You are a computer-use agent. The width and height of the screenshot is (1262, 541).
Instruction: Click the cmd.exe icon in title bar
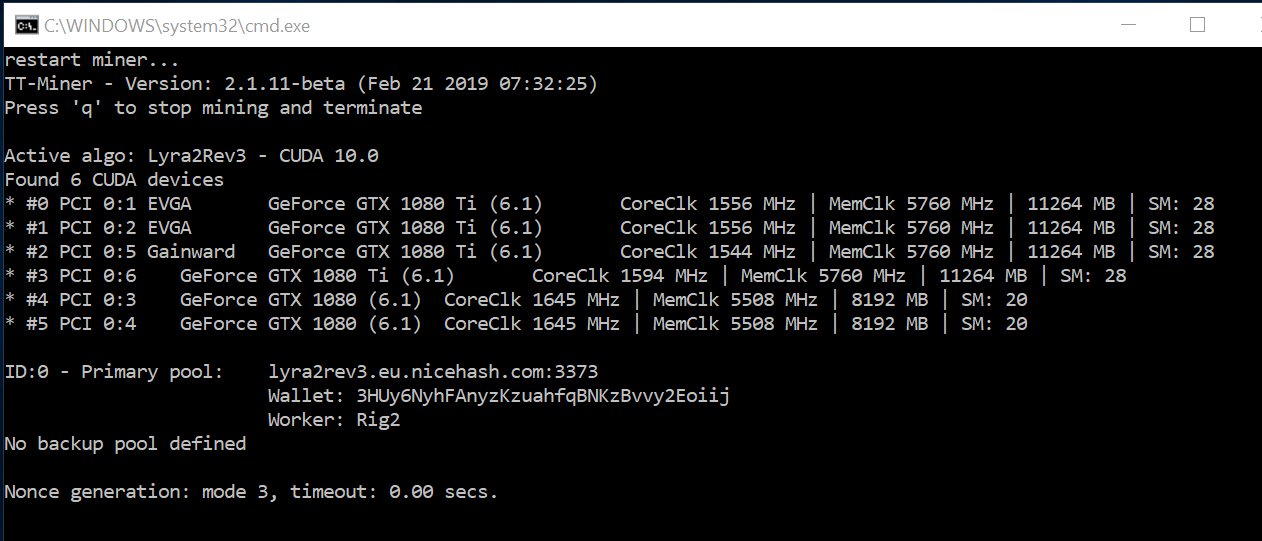pyautogui.click(x=26, y=25)
